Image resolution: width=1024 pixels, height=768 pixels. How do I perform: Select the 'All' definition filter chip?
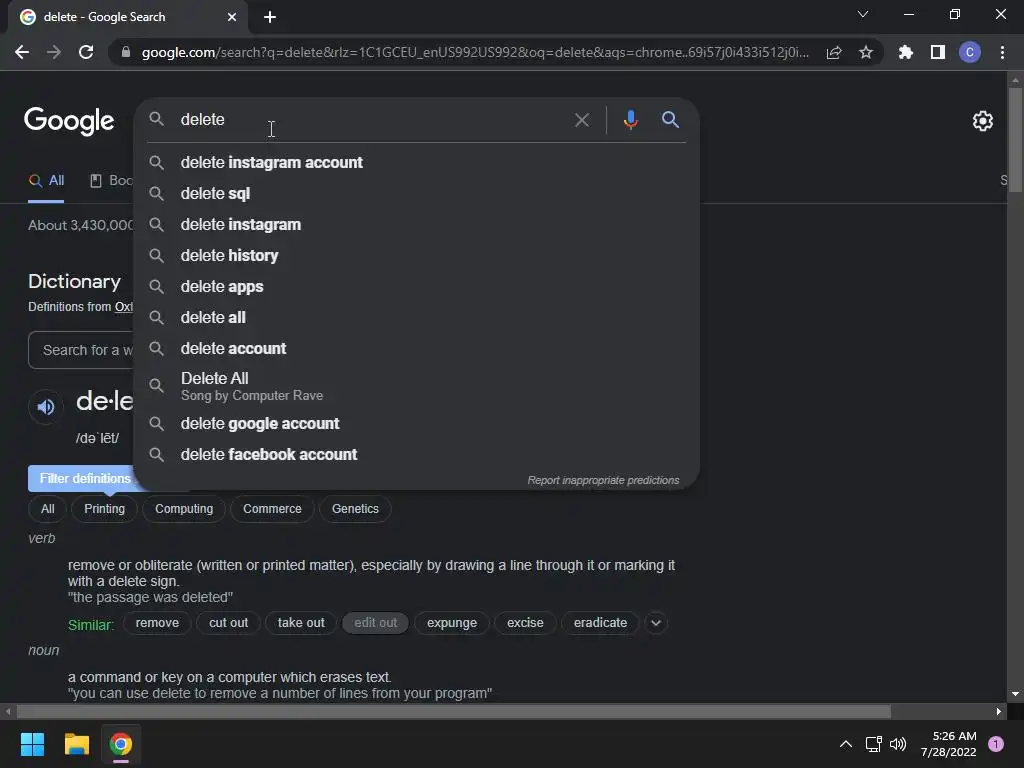[47, 509]
